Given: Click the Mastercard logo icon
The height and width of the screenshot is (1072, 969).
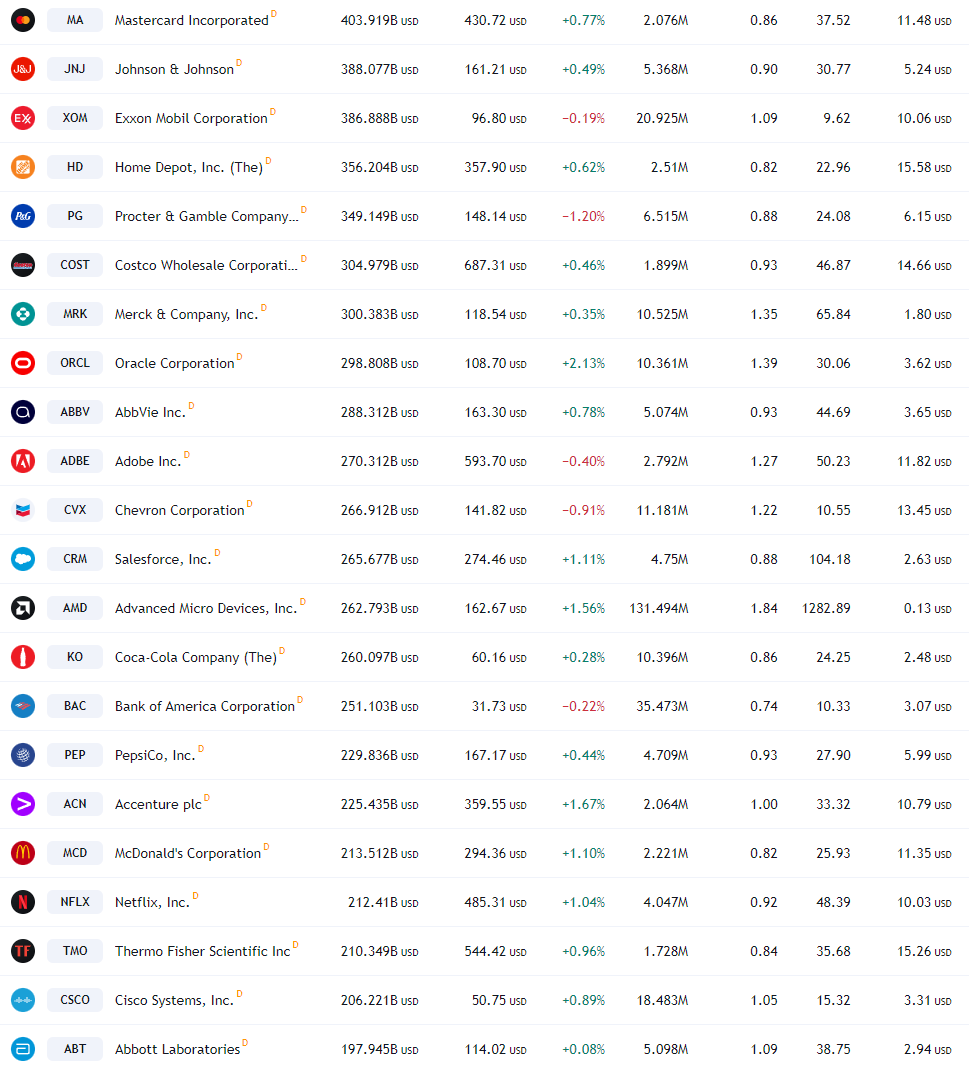Looking at the screenshot, I should (x=23, y=20).
